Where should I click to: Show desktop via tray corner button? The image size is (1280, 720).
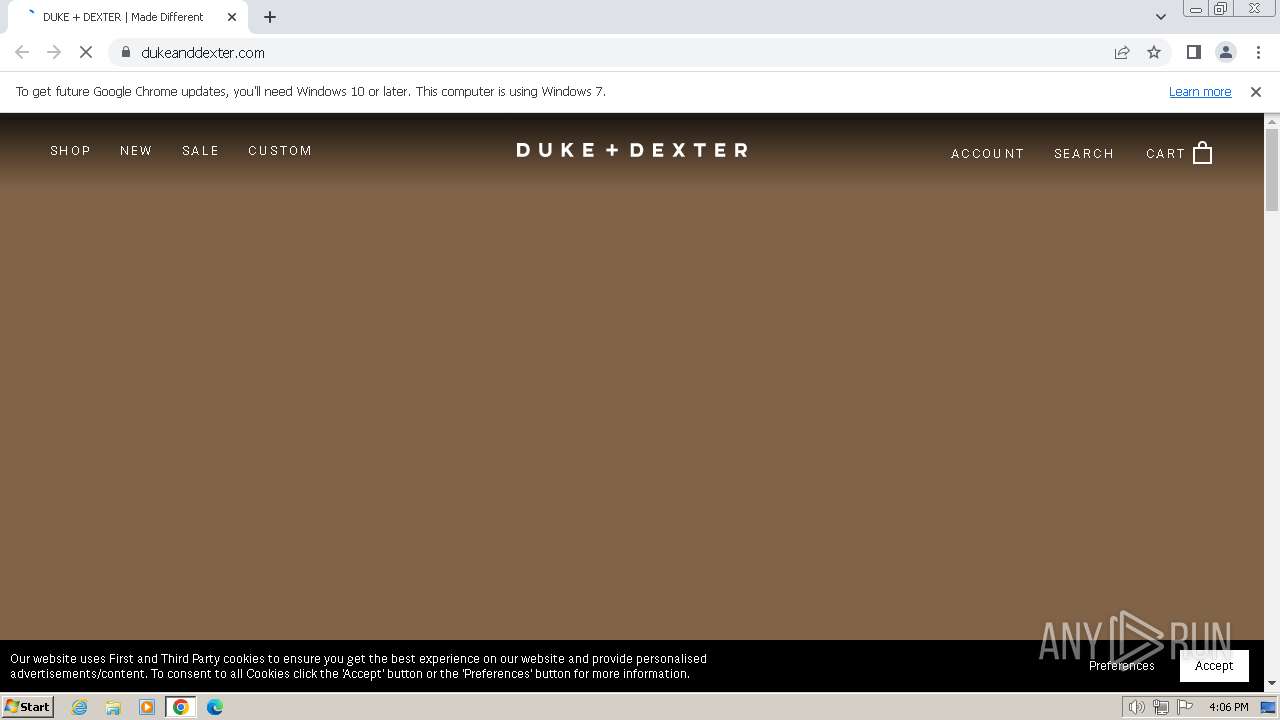1268,707
